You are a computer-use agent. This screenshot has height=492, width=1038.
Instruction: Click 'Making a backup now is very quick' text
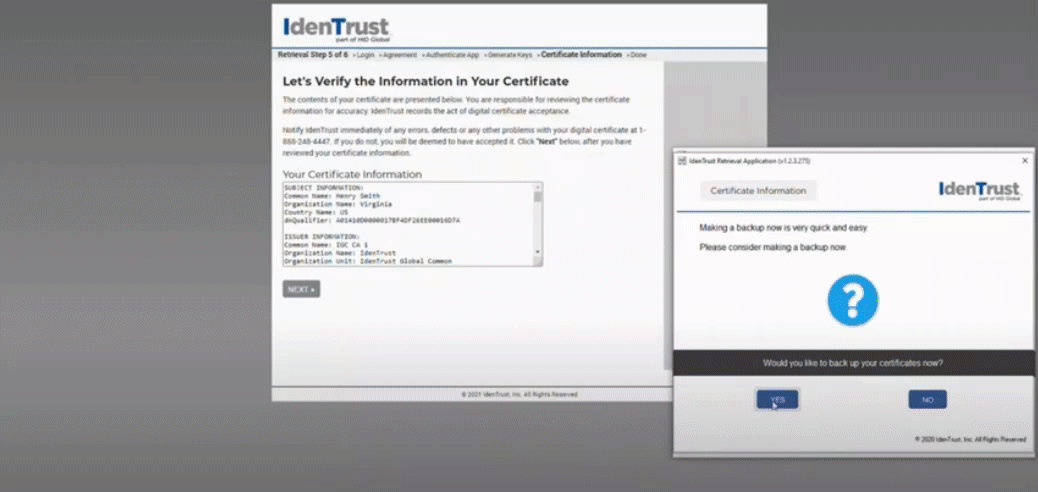click(x=783, y=228)
